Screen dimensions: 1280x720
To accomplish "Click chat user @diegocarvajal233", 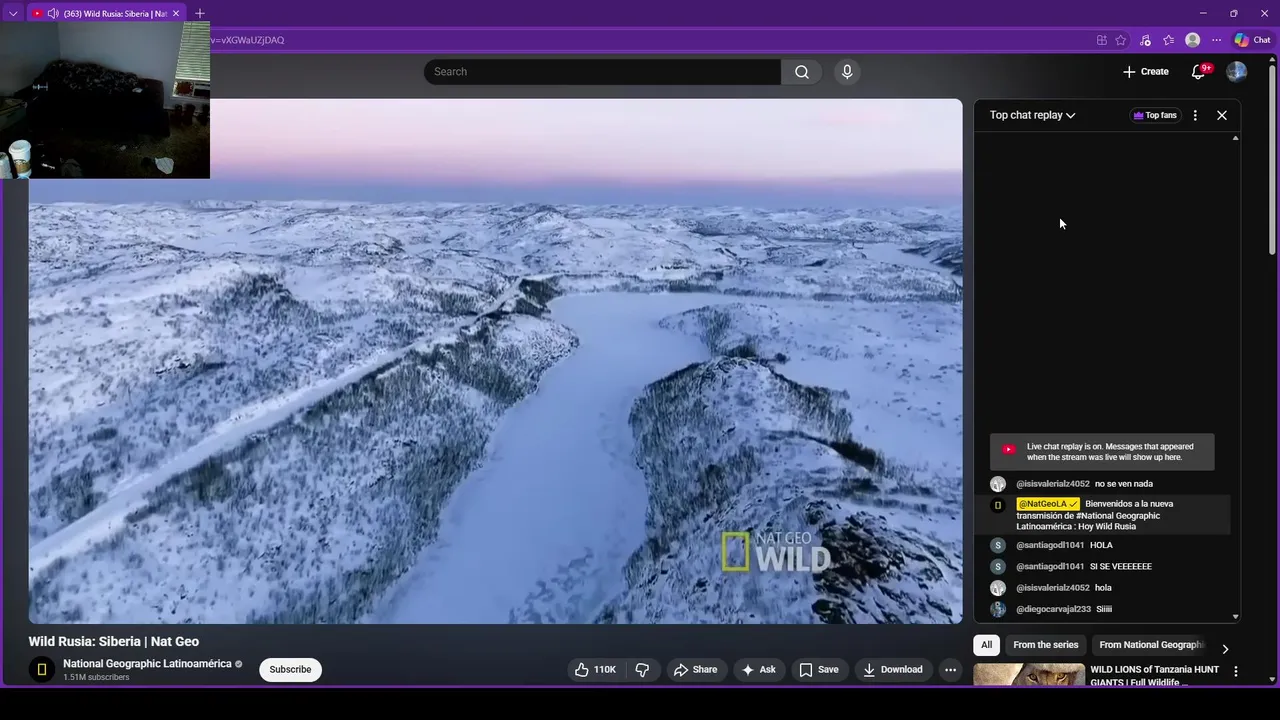I will pyautogui.click(x=1053, y=609).
